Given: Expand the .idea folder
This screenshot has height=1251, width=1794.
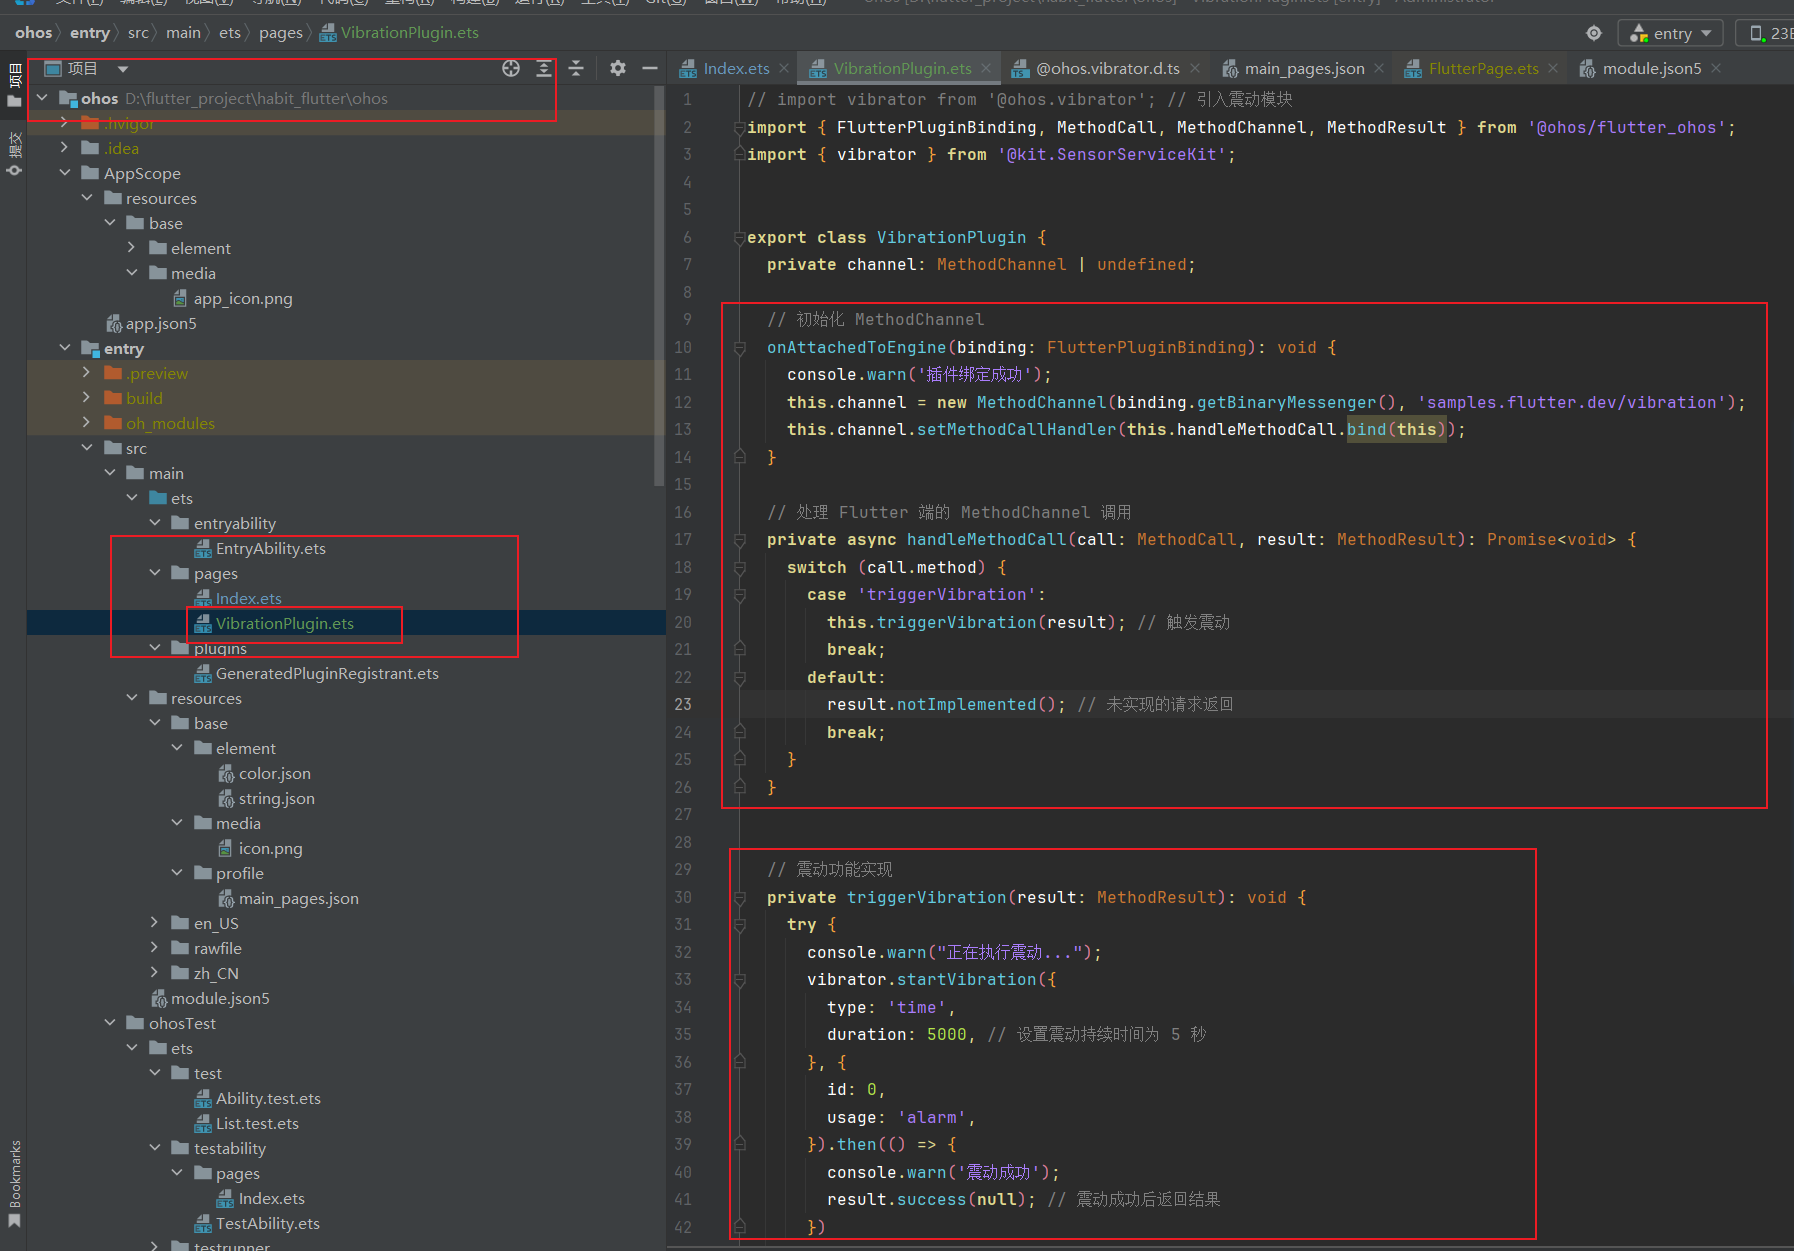Looking at the screenshot, I should [65, 148].
